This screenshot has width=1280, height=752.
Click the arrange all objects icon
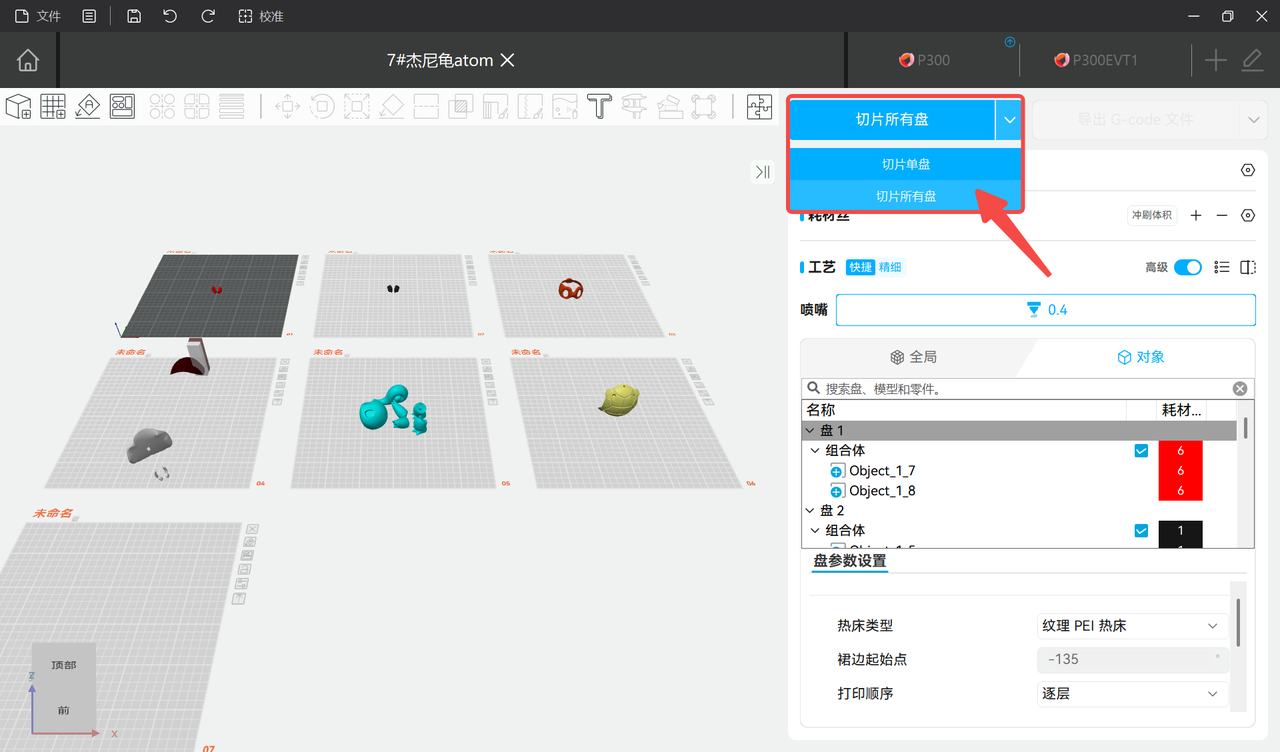tap(122, 106)
